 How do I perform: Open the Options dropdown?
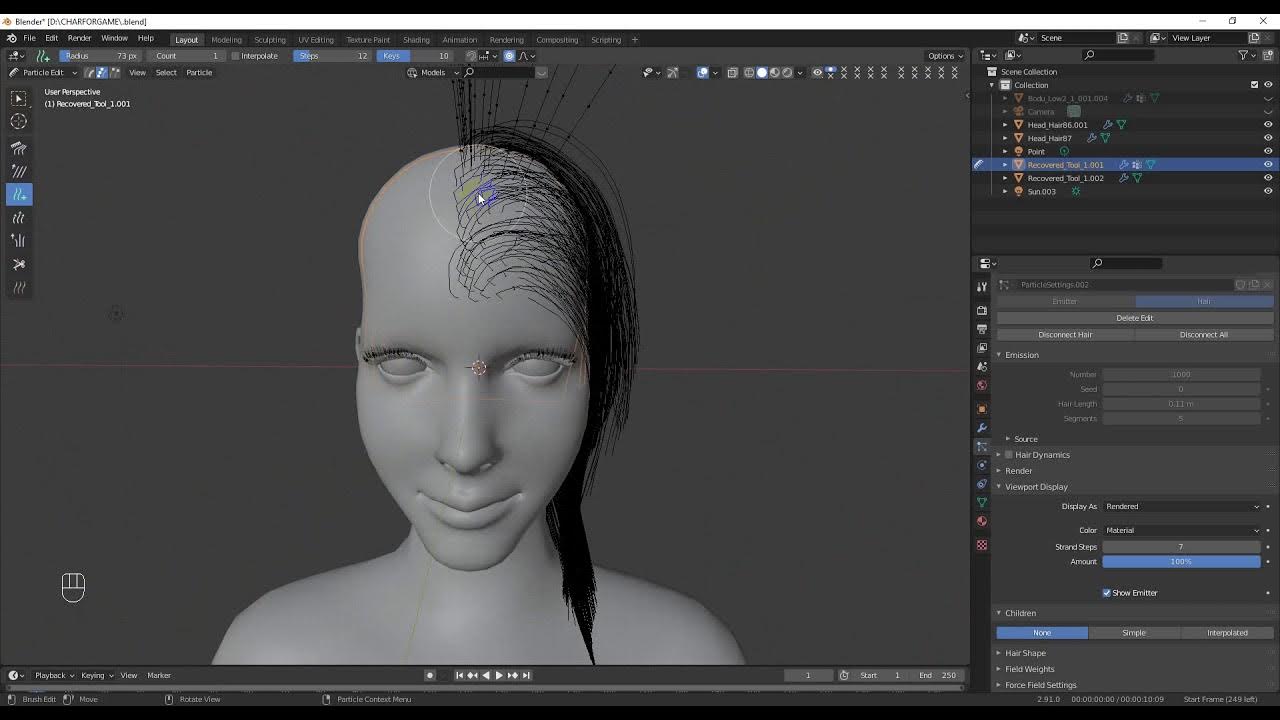click(x=945, y=56)
